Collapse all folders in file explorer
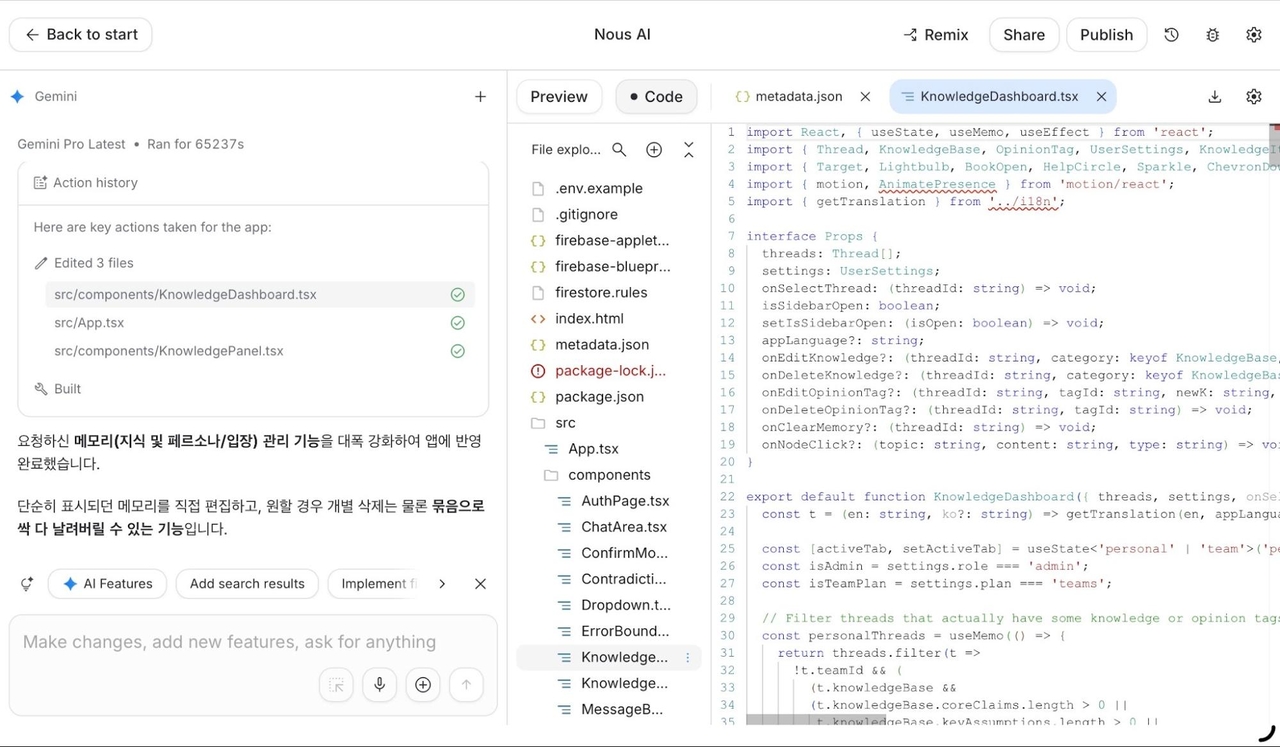Viewport: 1280px width, 747px height. pos(689,150)
